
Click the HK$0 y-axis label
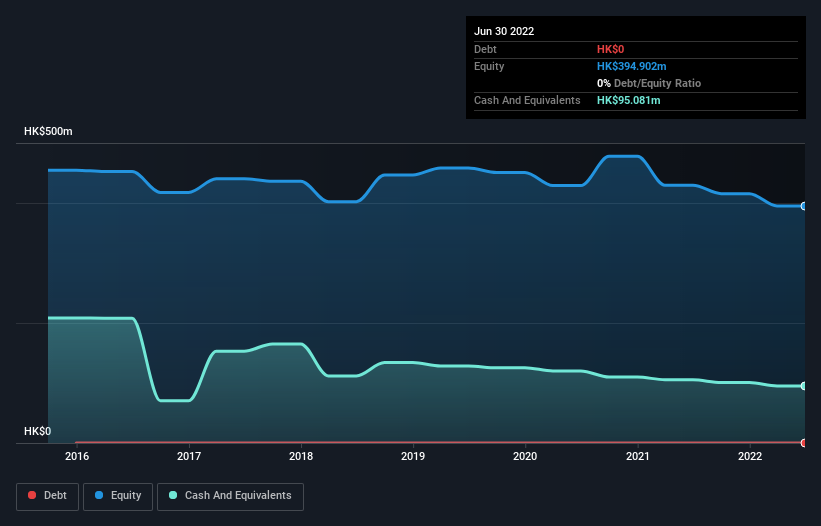tap(38, 431)
